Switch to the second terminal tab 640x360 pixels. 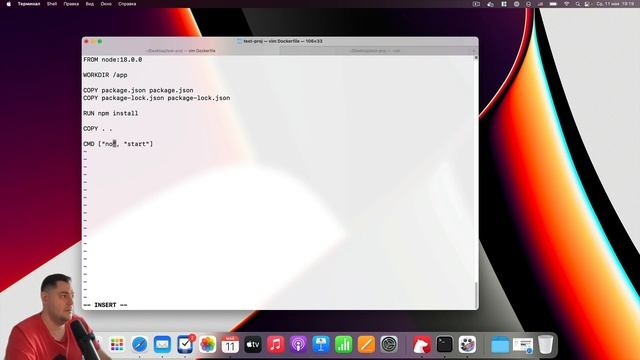pyautogui.click(x=376, y=51)
